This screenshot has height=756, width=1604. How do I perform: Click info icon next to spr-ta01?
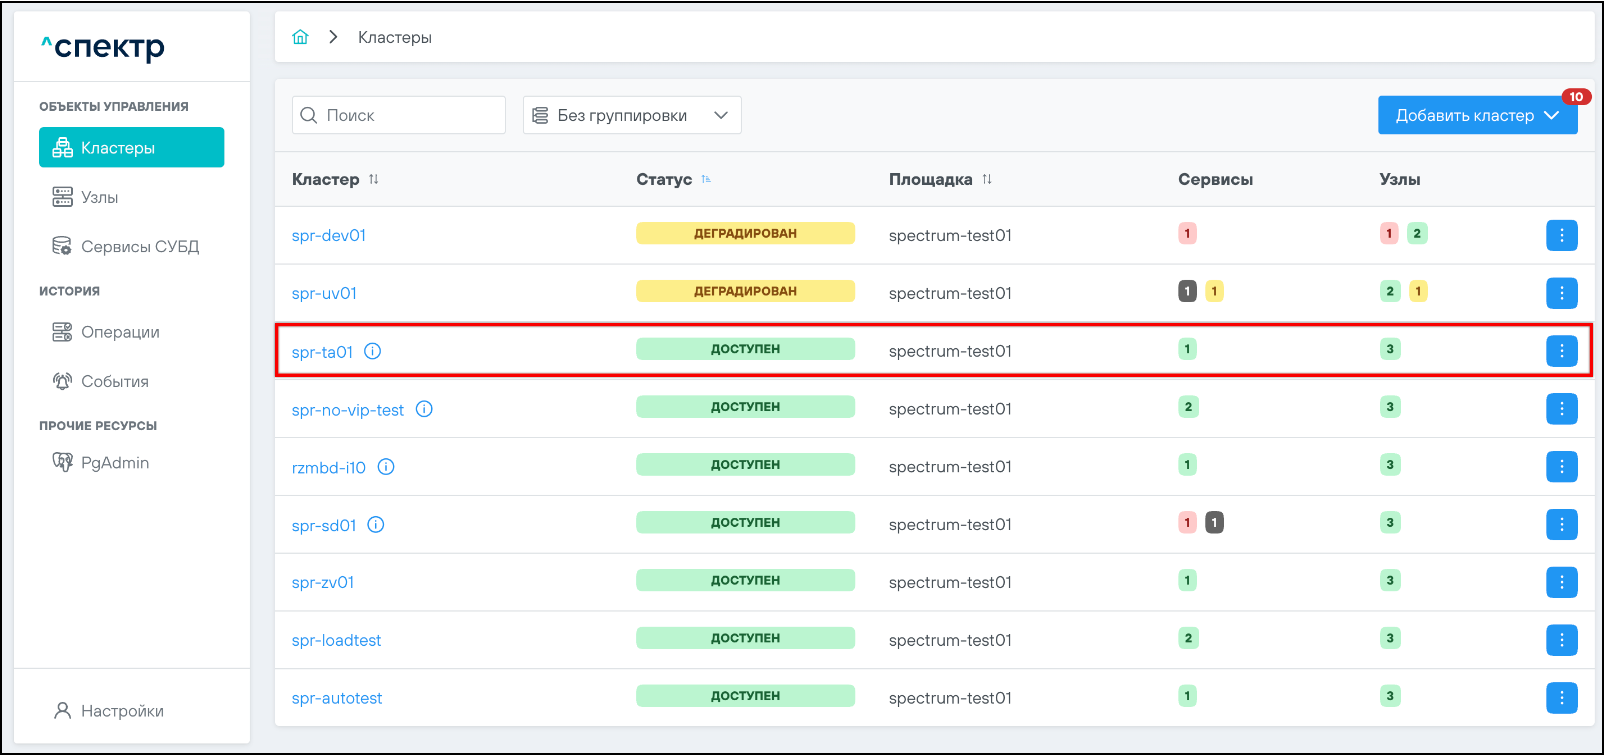click(373, 351)
